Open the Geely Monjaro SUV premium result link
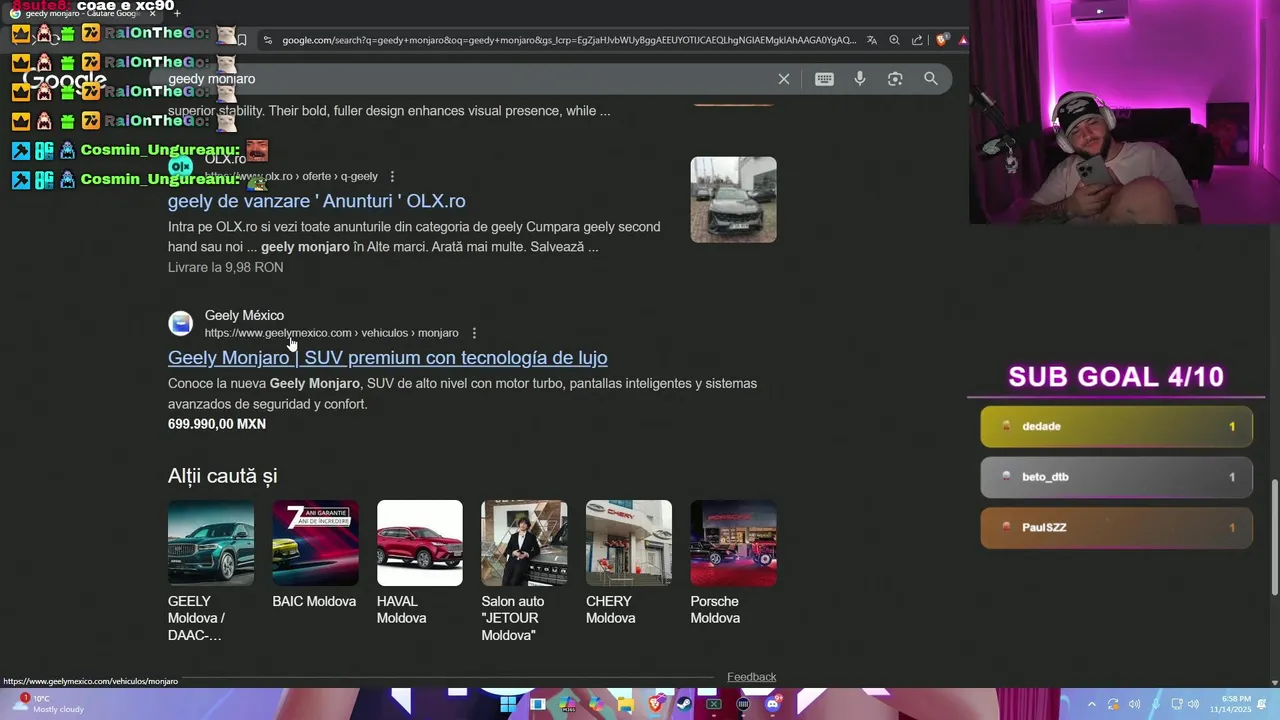 387,358
